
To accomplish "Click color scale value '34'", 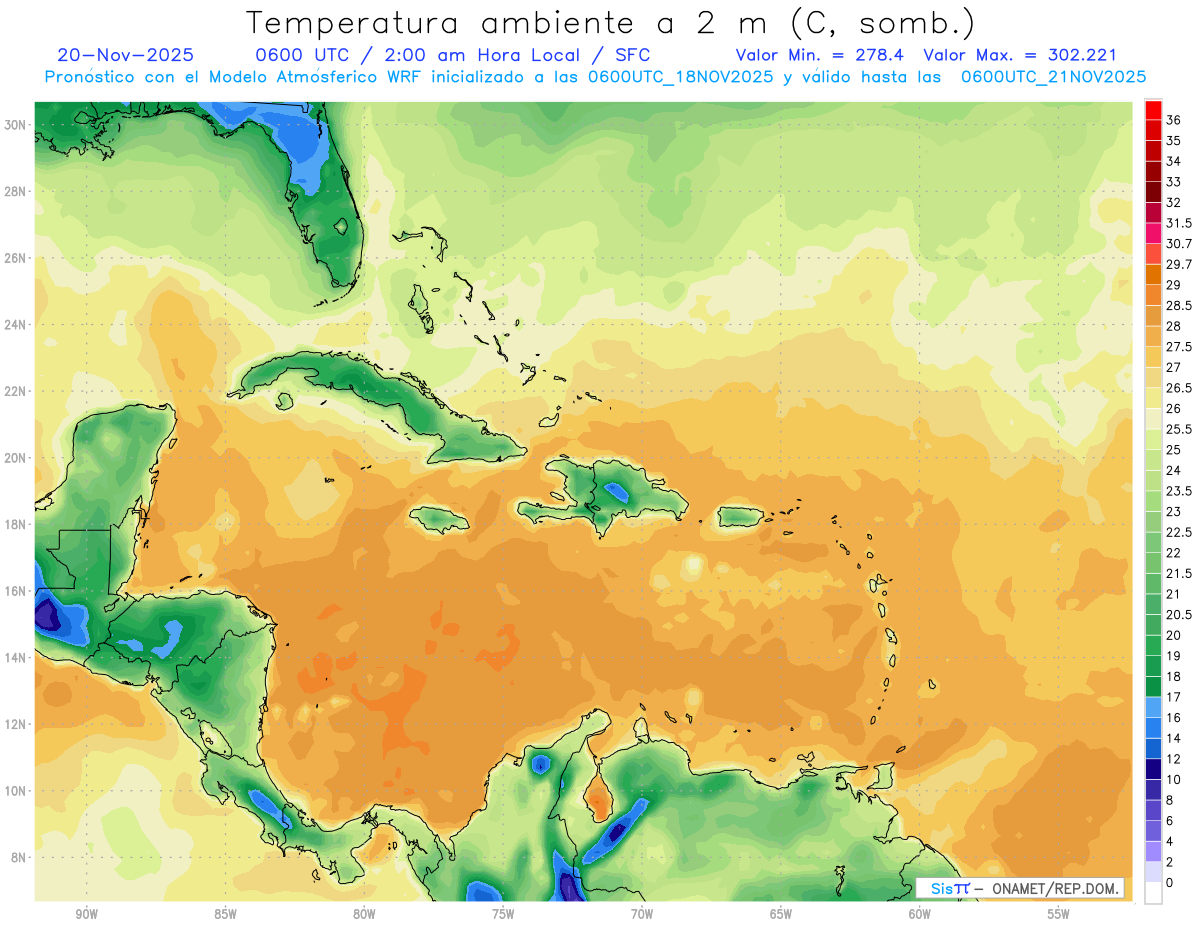I will tap(1174, 161).
